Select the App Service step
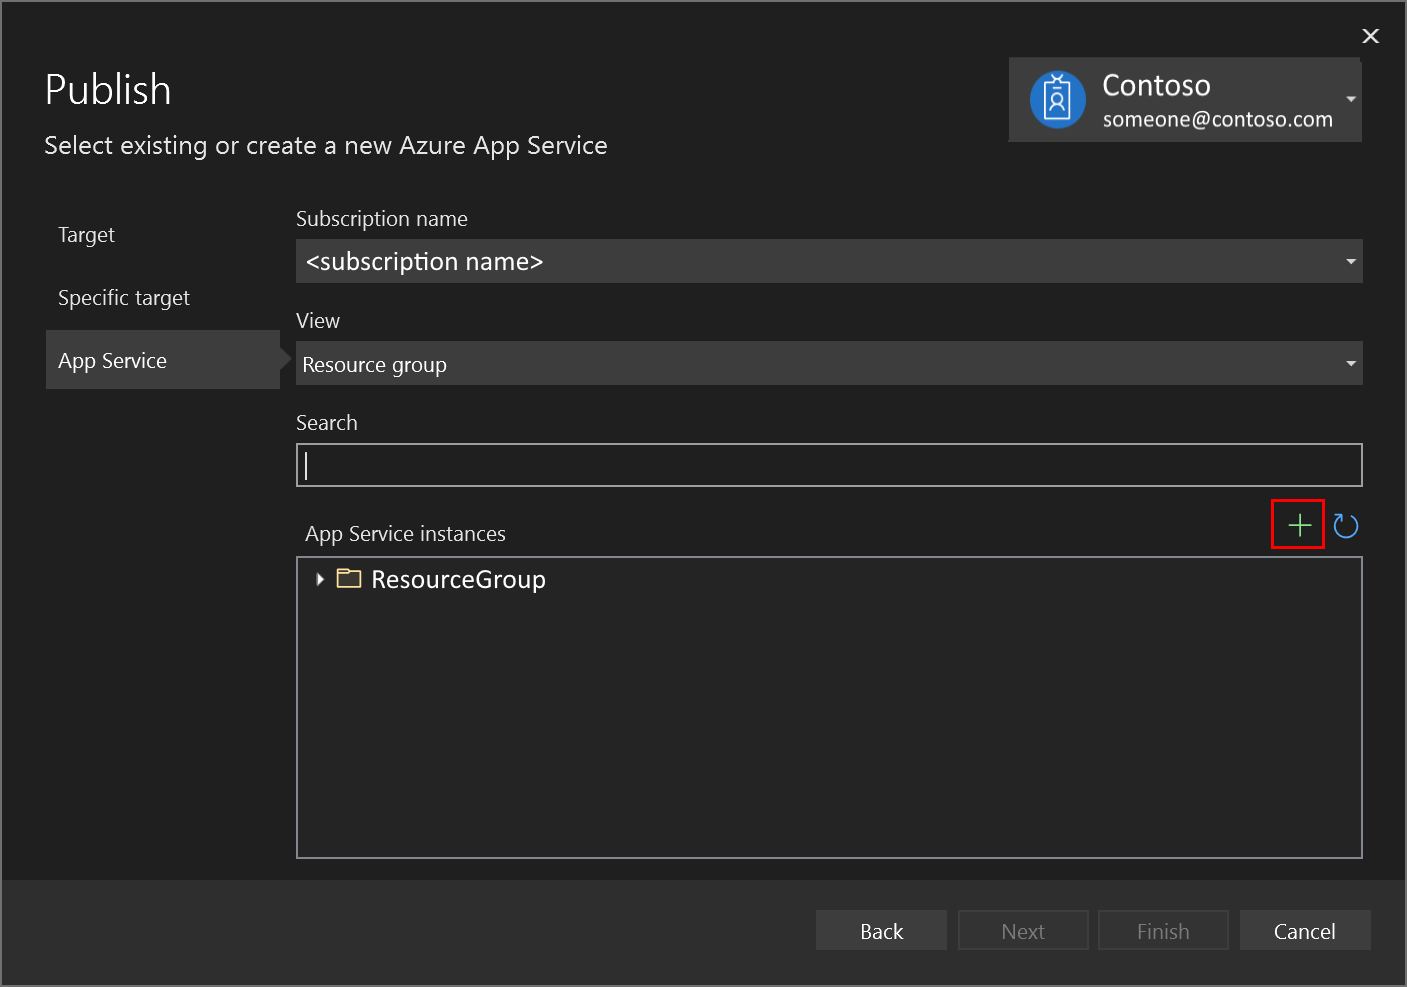Viewport: 1407px width, 987px height. [112, 360]
